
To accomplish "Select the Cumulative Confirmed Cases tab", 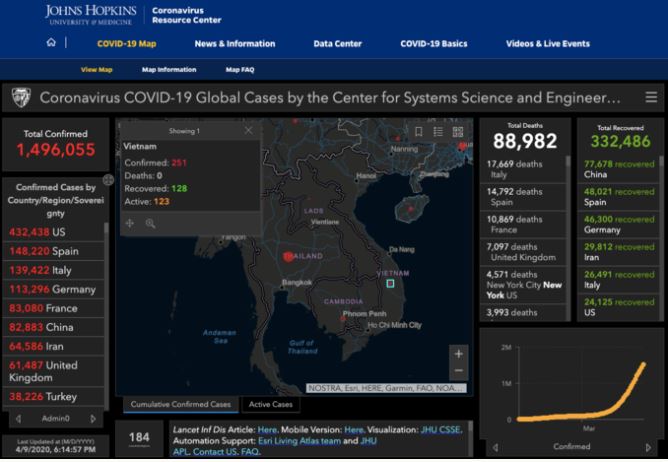I will click(x=182, y=404).
